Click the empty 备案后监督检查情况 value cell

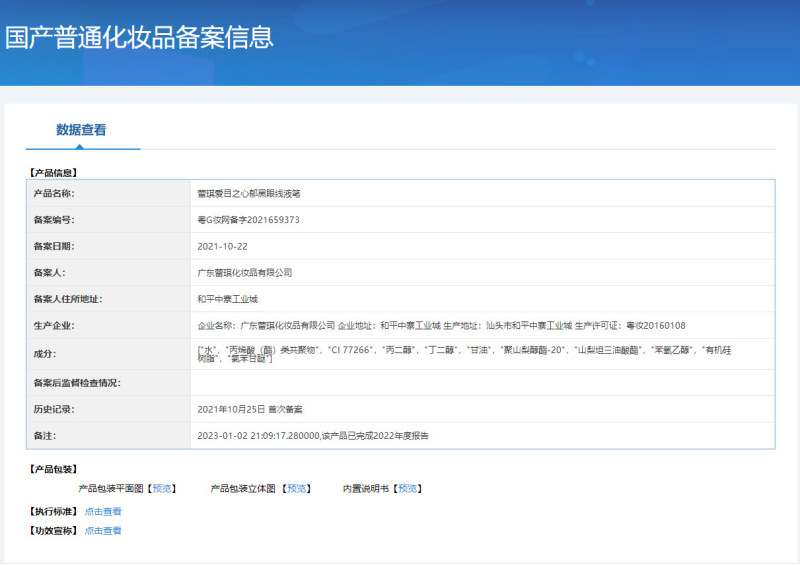click(x=482, y=383)
